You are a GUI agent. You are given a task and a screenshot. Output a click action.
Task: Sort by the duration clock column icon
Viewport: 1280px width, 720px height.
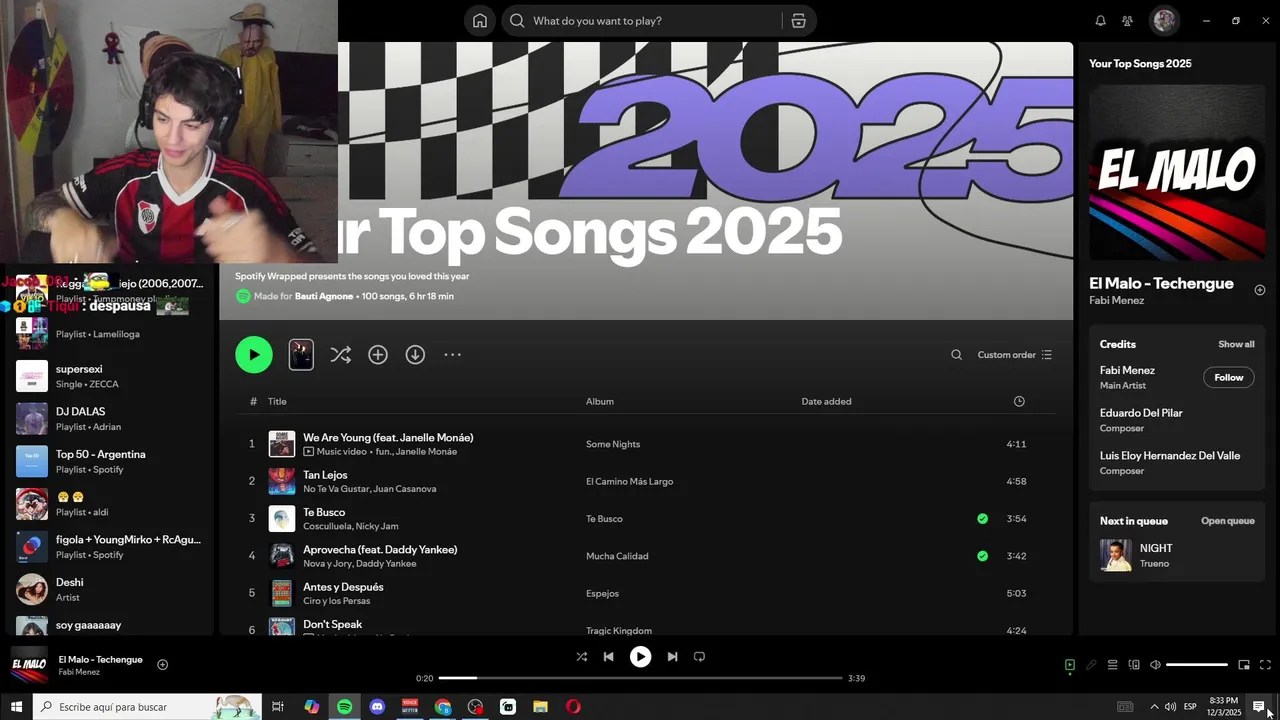pyautogui.click(x=1019, y=401)
